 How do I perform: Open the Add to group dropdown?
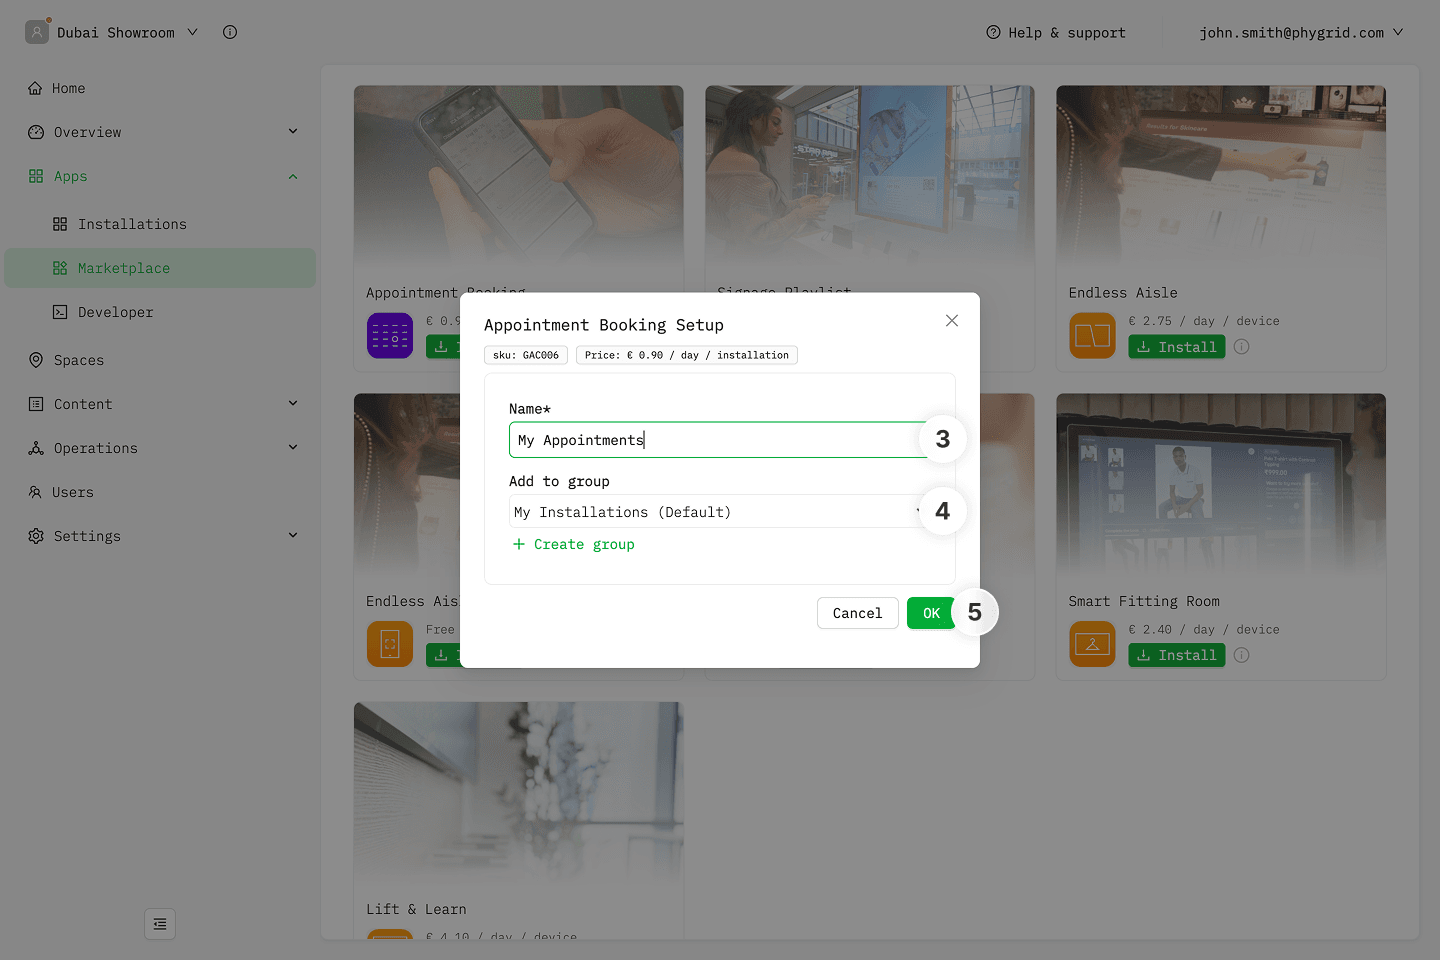pyautogui.click(x=715, y=512)
